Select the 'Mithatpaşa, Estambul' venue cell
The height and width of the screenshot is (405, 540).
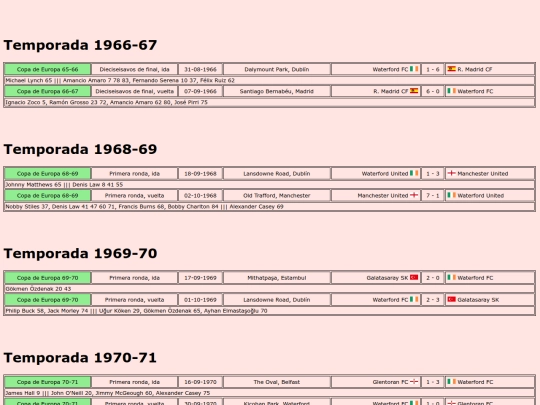click(x=277, y=278)
